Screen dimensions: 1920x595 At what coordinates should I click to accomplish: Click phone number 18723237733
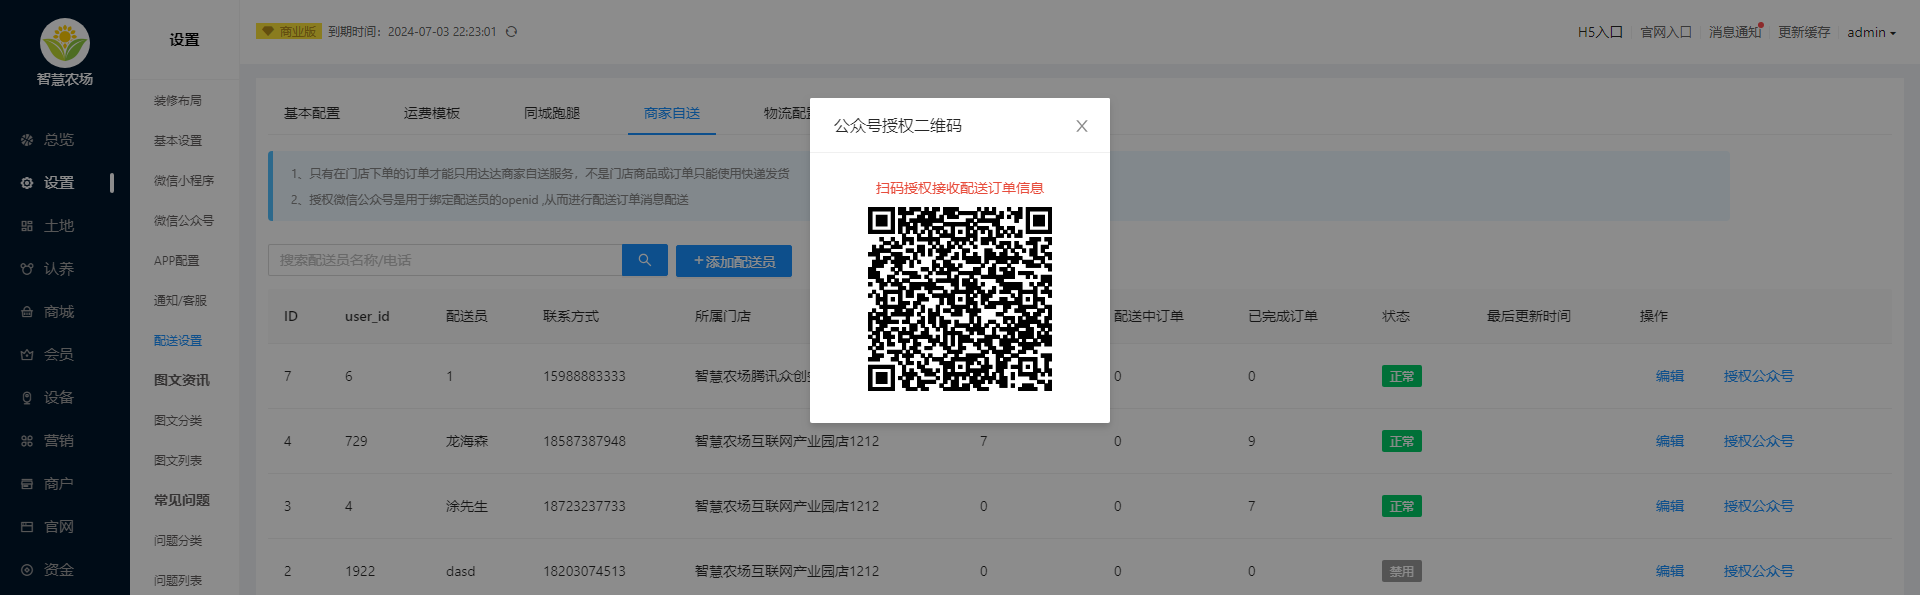584,506
